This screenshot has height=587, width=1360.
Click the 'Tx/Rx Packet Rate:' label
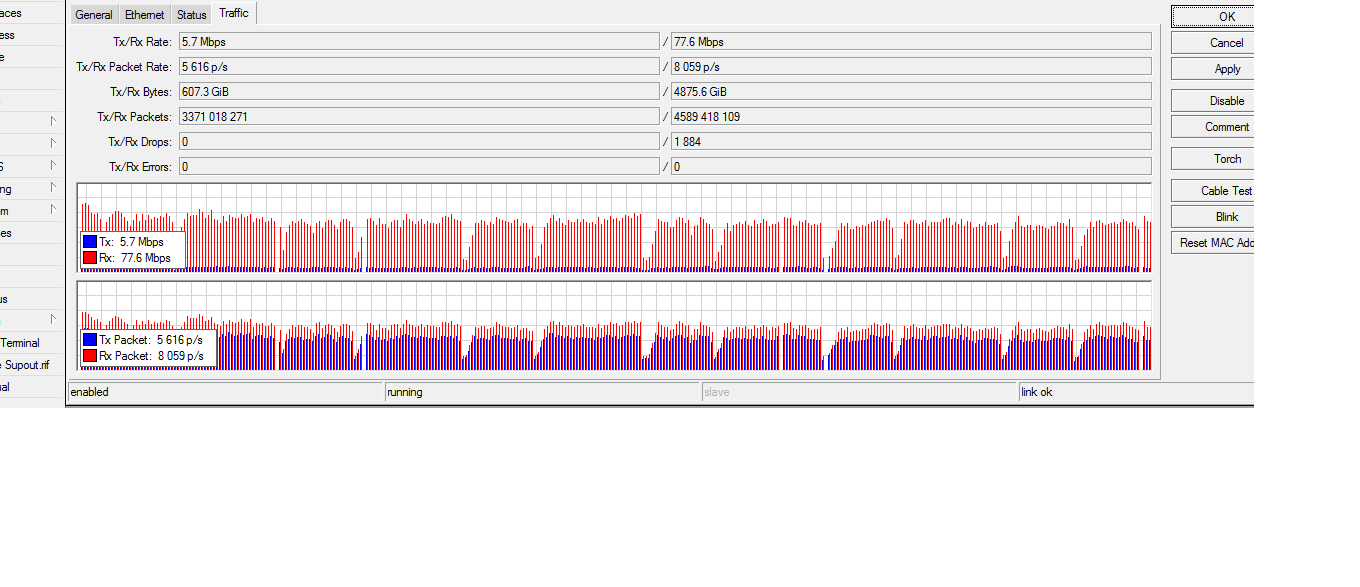(x=124, y=67)
